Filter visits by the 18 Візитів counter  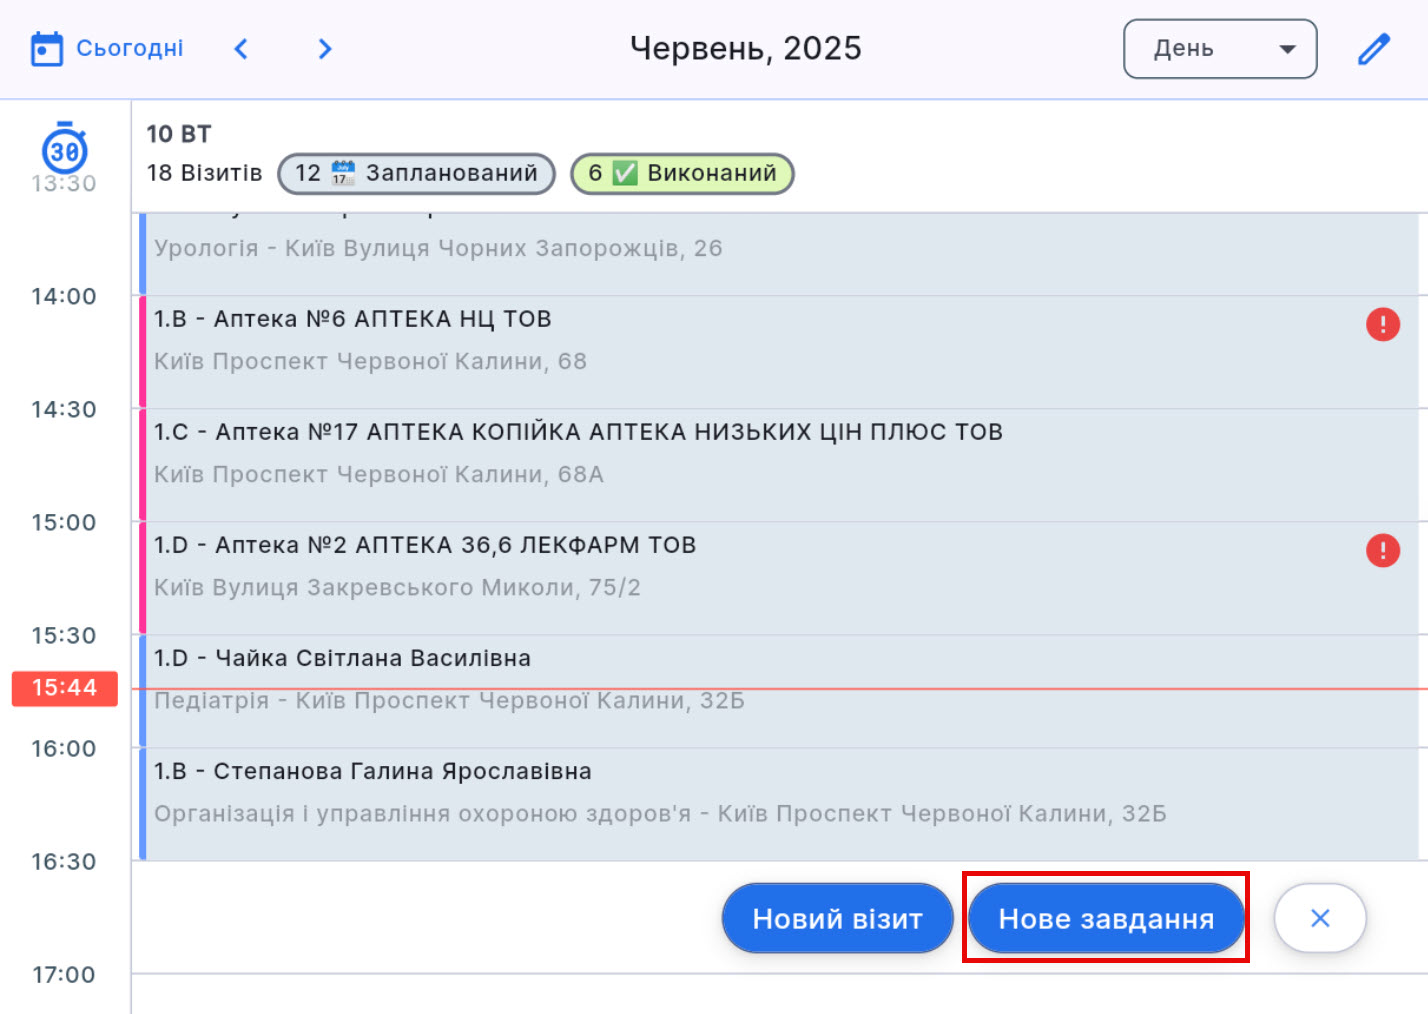tap(204, 172)
